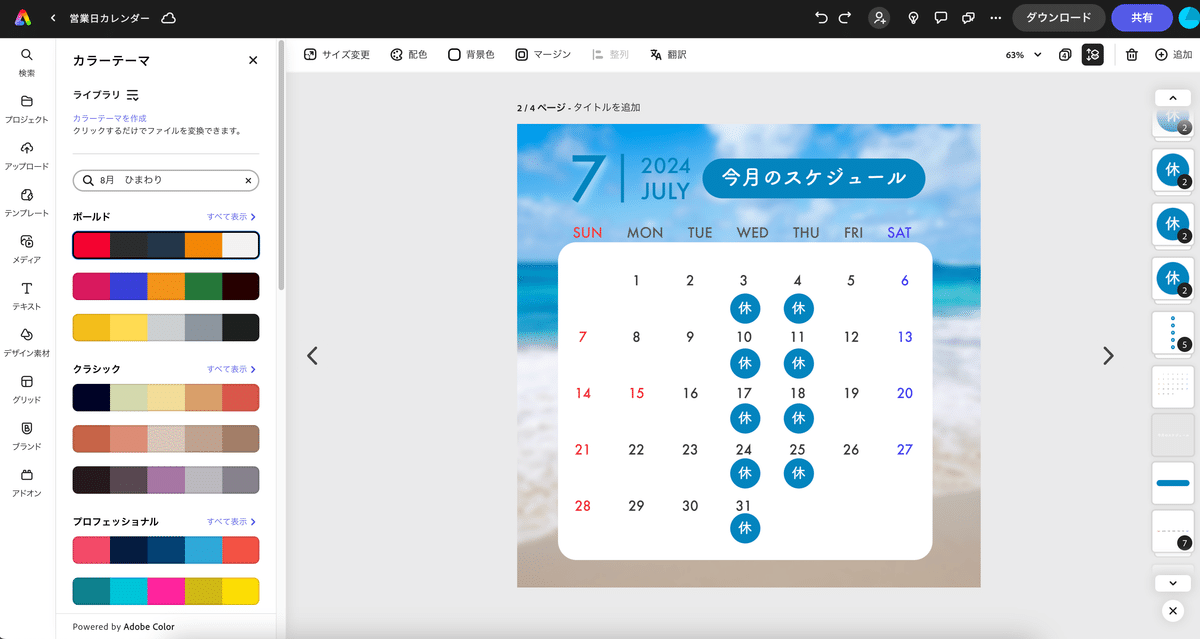Open 検索 in the left sidebar

tap(27, 62)
